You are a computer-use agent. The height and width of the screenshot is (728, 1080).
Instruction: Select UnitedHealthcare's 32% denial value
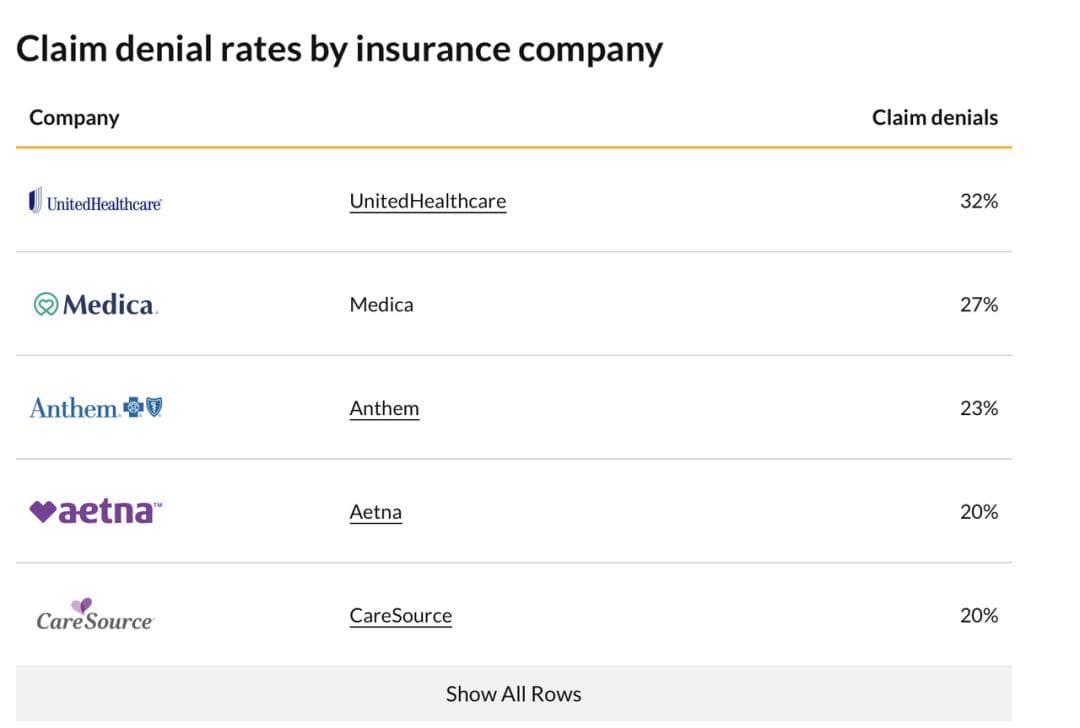point(978,201)
